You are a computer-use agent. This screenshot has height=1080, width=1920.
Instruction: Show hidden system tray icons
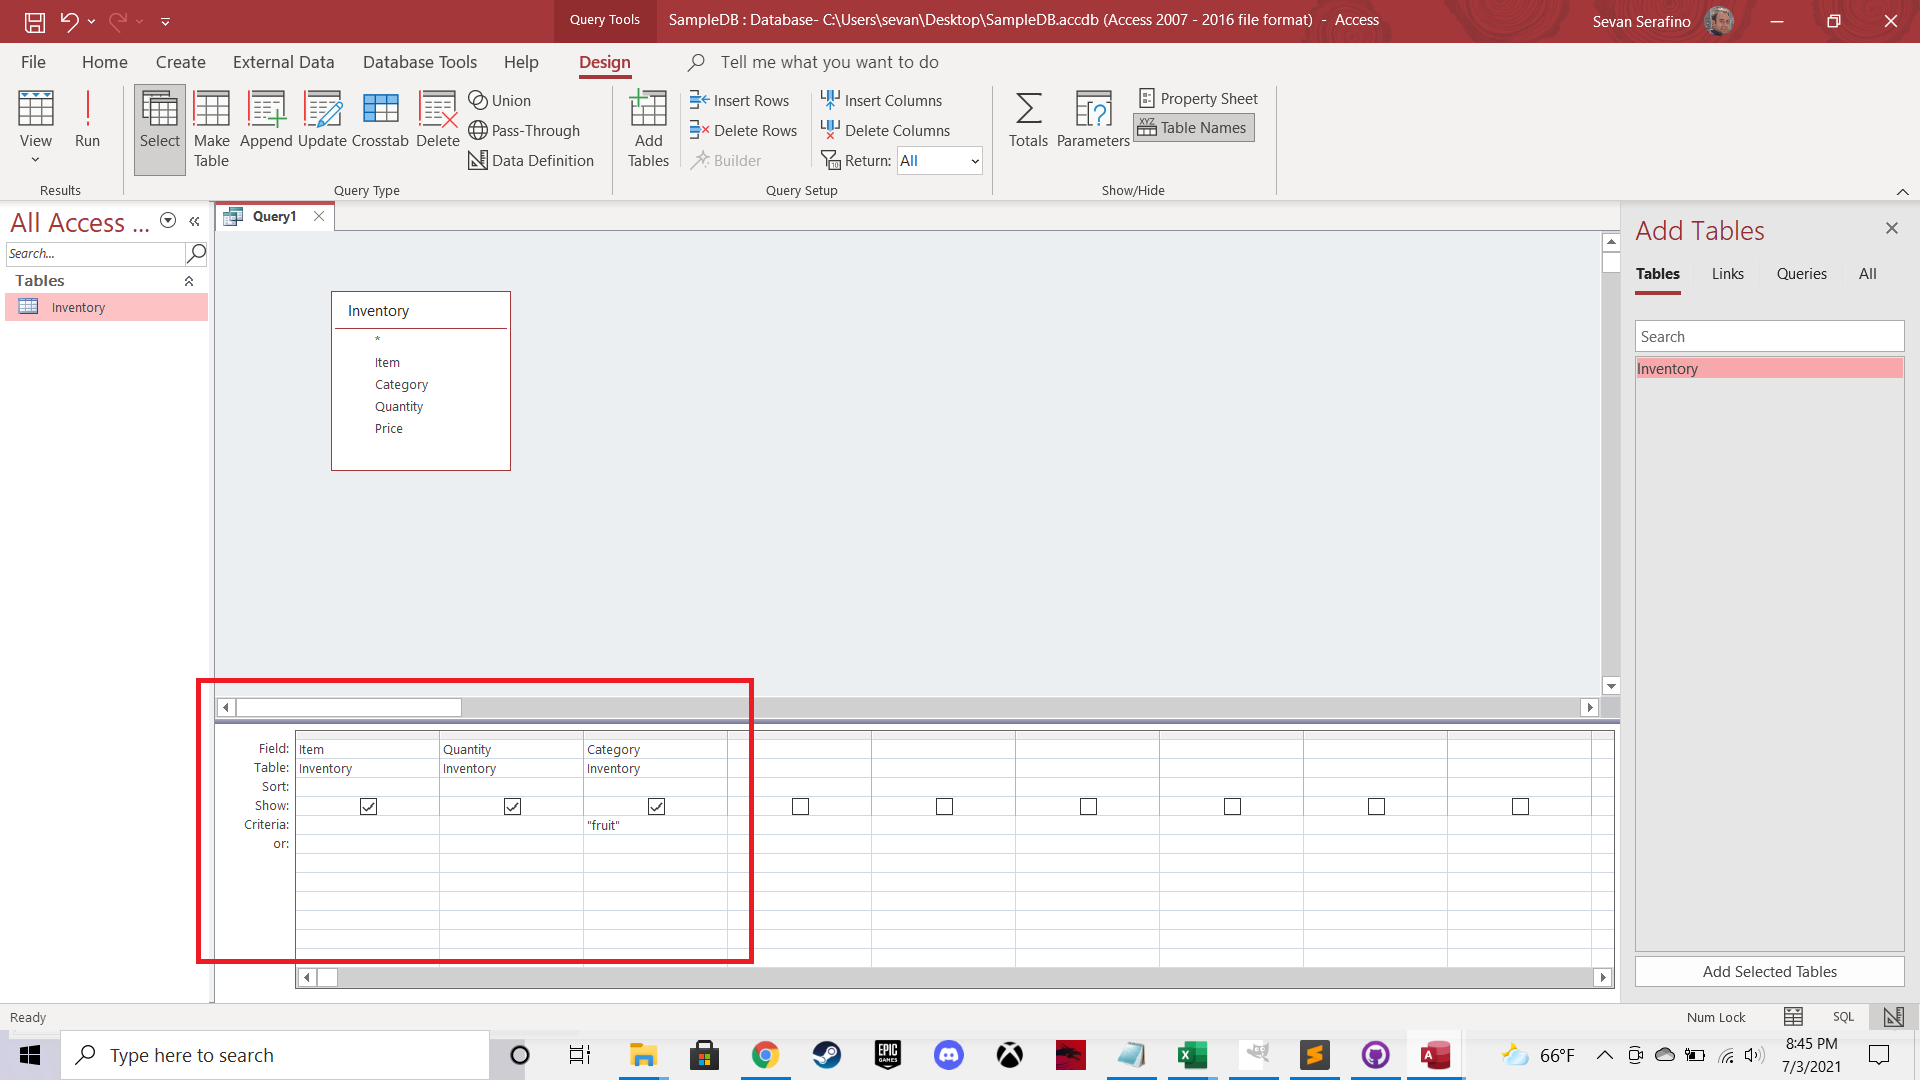click(x=1604, y=1055)
